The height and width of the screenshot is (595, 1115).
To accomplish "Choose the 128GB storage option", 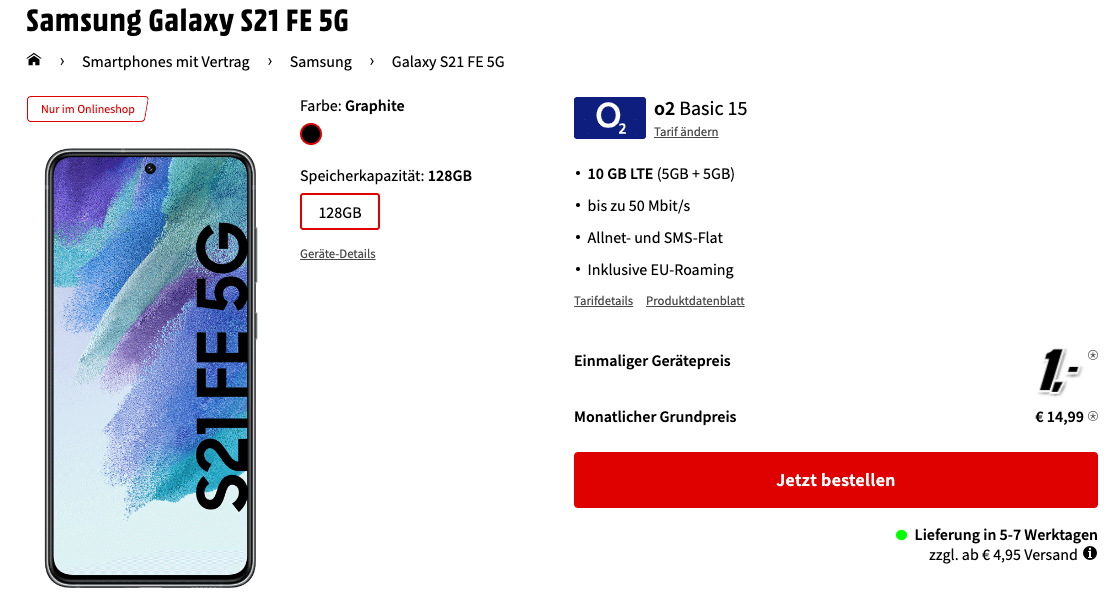I will (x=340, y=212).
